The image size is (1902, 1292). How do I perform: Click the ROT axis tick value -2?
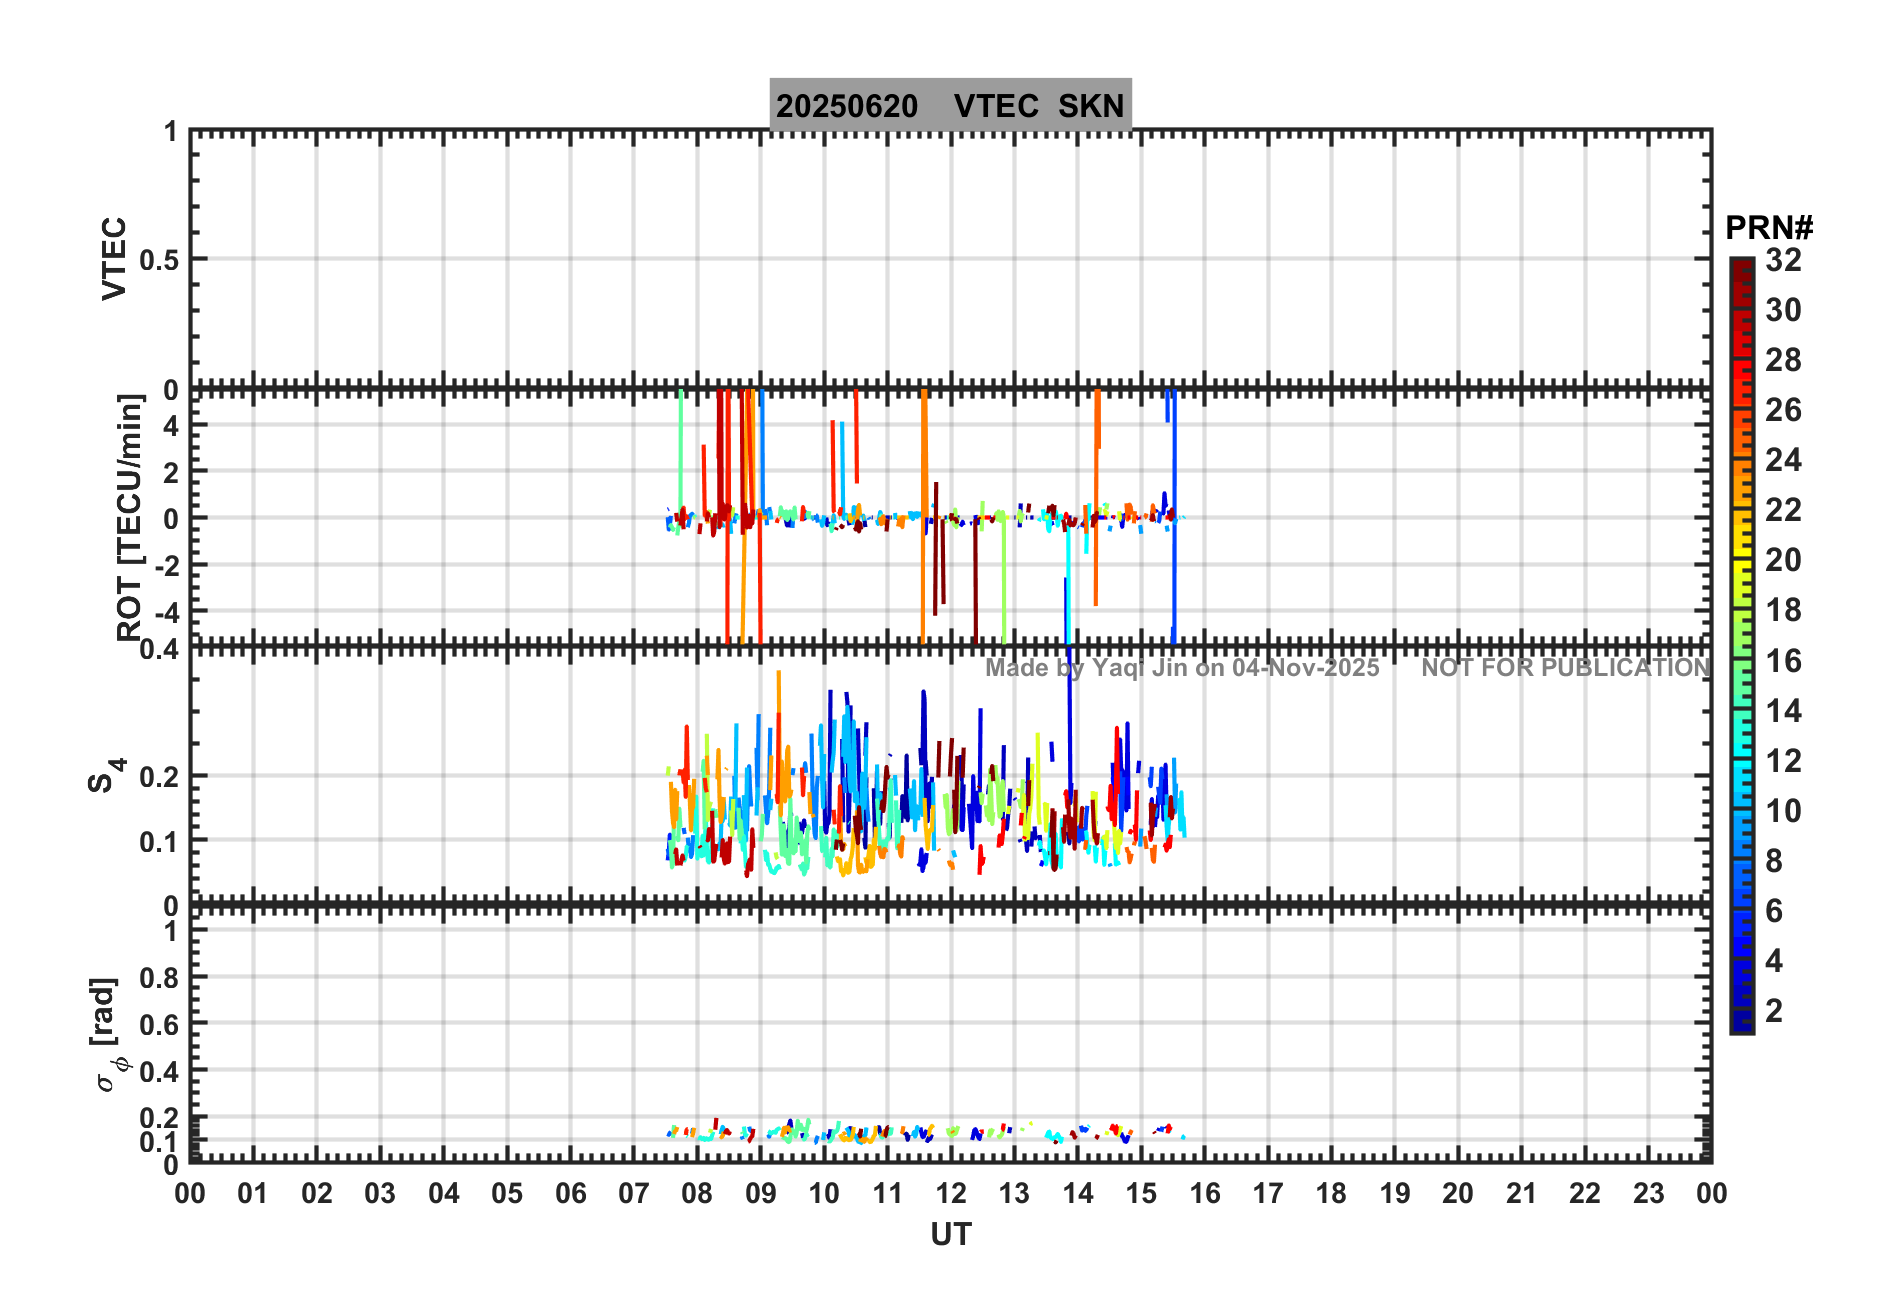[168, 566]
